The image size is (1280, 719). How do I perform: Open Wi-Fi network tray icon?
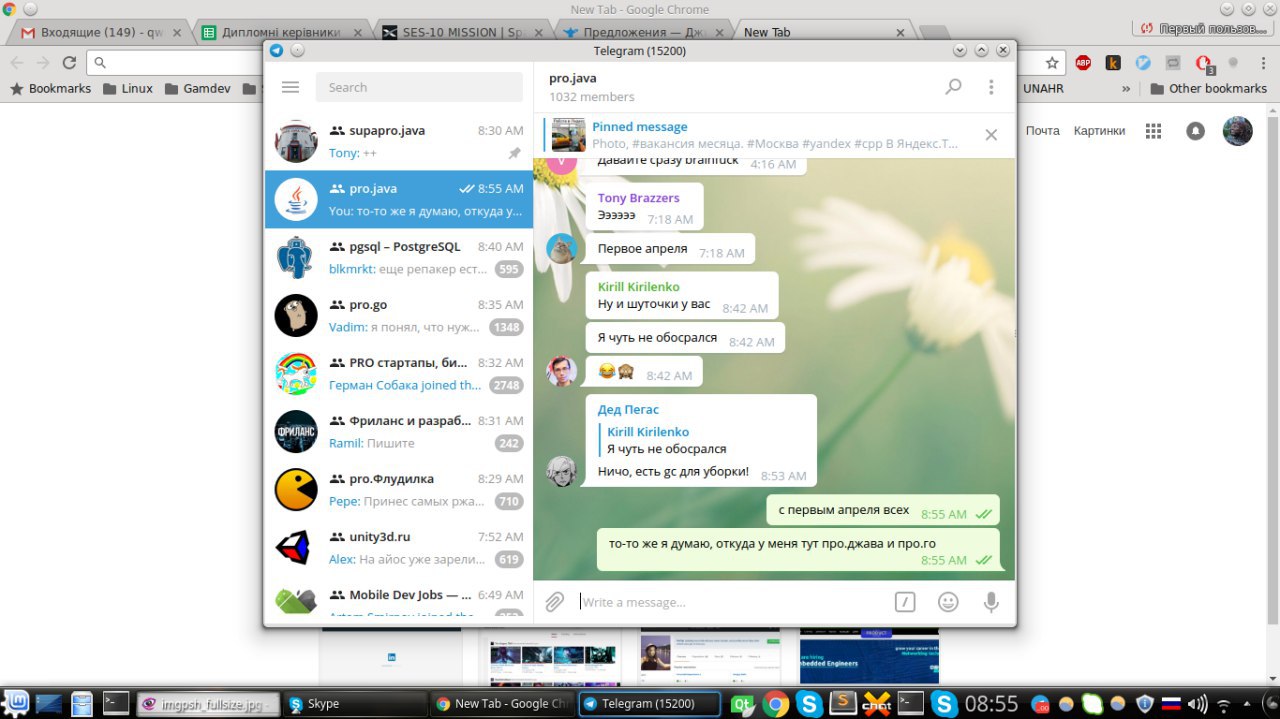point(1222,704)
